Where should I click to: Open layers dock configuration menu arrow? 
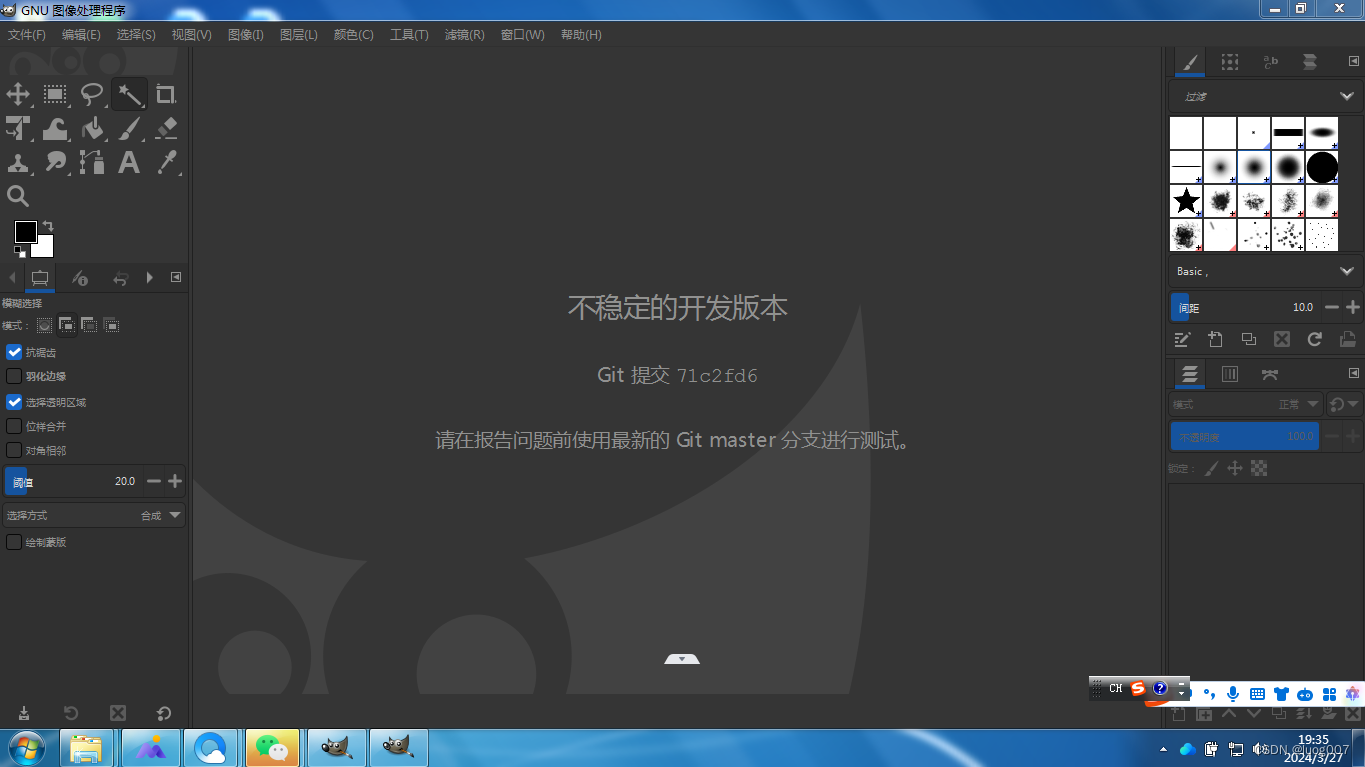pyautogui.click(x=1354, y=373)
